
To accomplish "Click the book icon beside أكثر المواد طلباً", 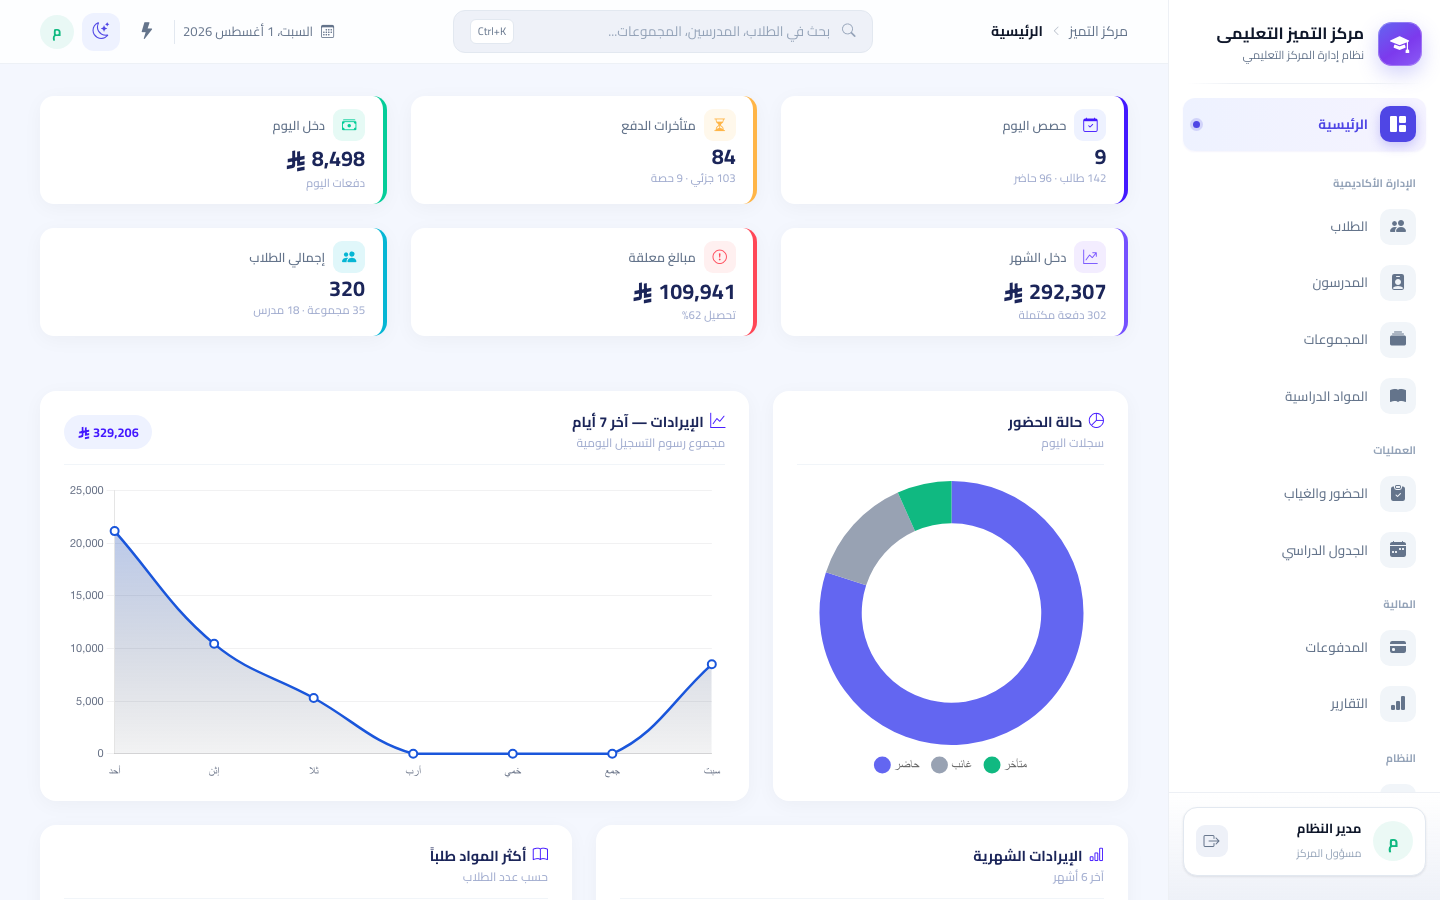I will 540,855.
